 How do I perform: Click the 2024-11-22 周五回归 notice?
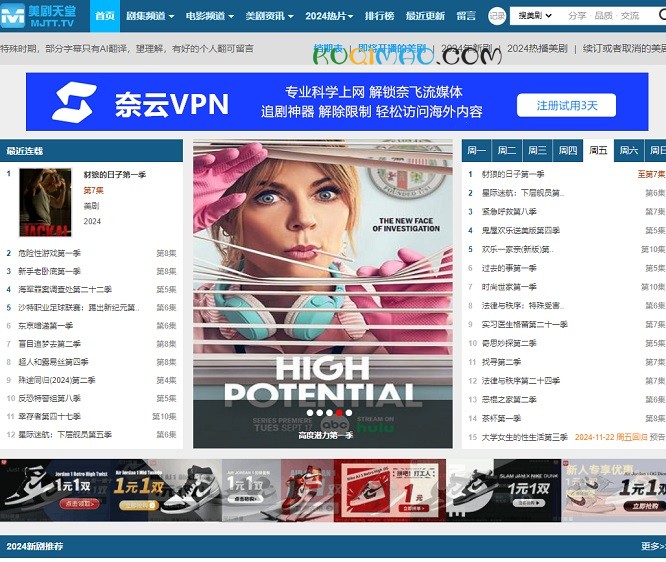tap(611, 437)
